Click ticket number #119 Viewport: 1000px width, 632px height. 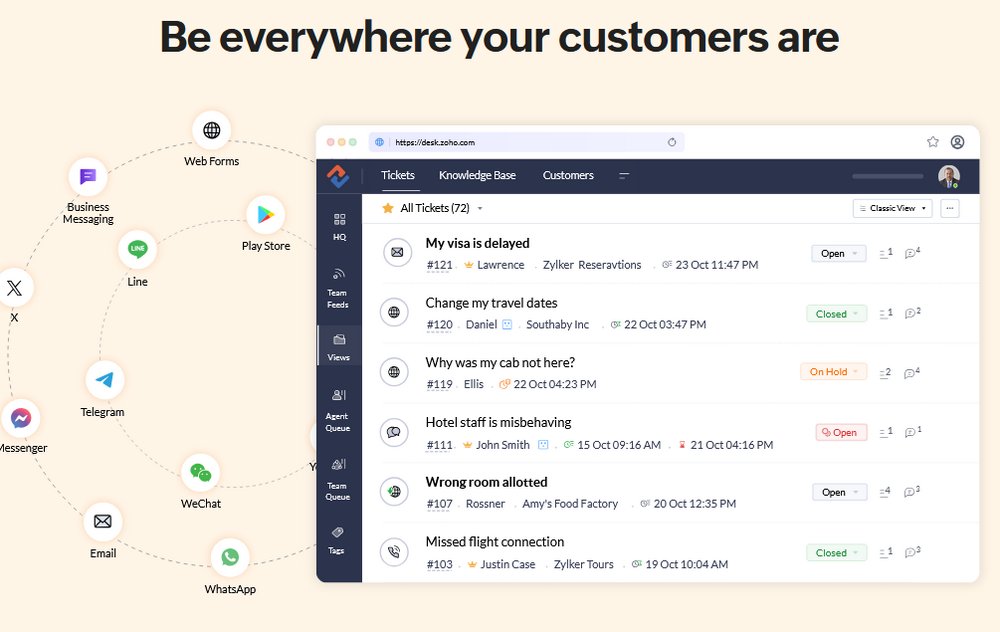coord(439,385)
